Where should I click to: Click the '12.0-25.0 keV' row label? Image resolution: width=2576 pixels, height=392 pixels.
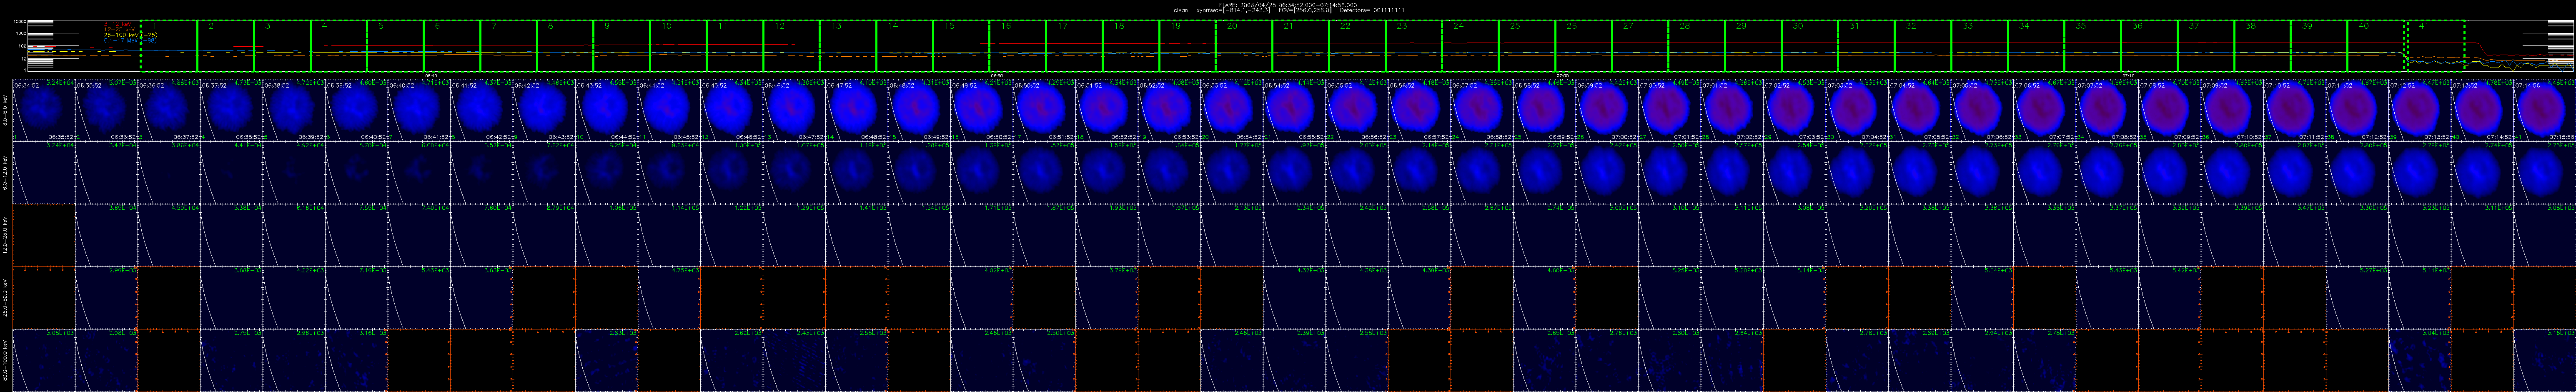(x=6, y=235)
